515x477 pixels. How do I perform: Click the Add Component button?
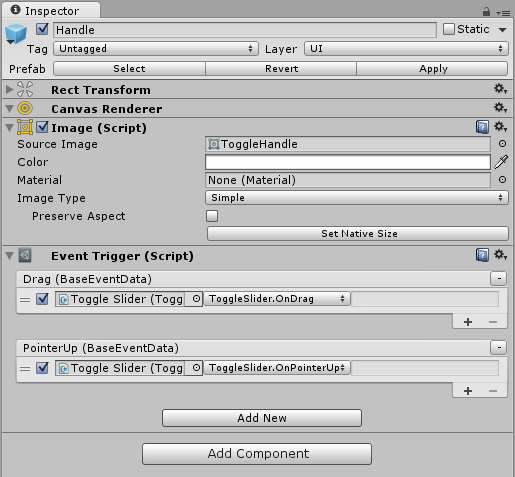click(x=257, y=454)
